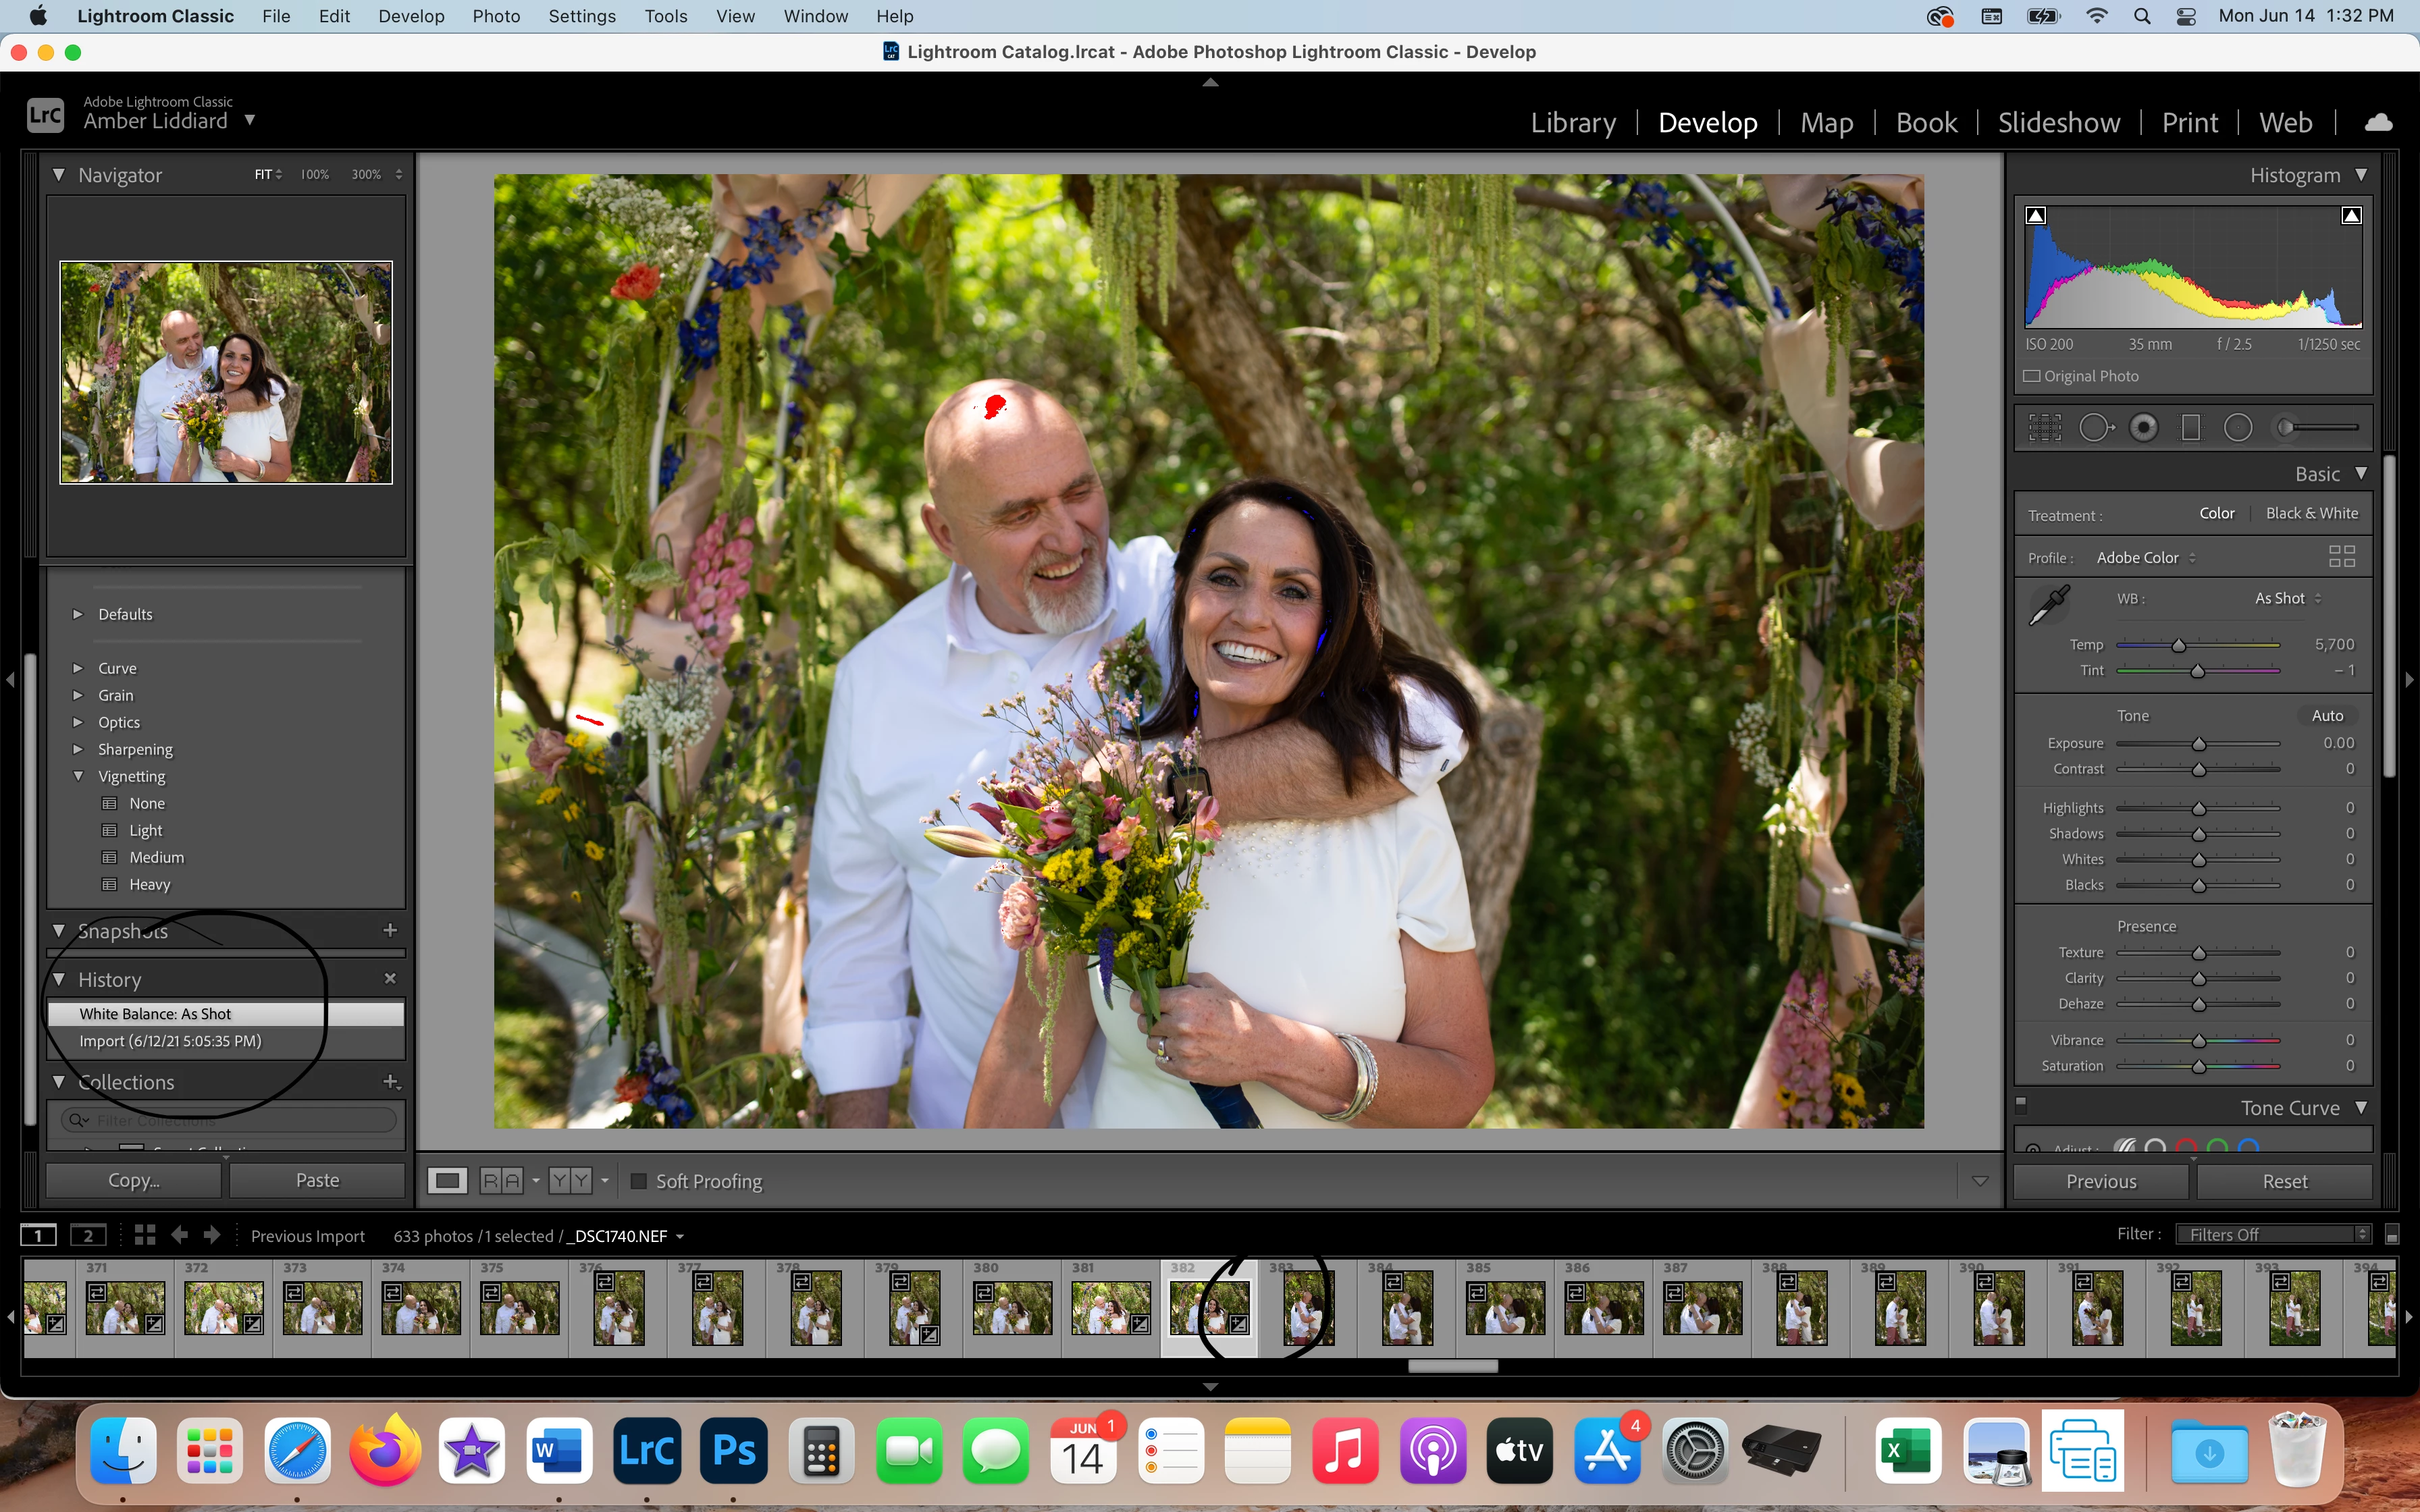The image size is (2420, 1512).
Task: Check the Original Photo box
Action: [x=2032, y=376]
